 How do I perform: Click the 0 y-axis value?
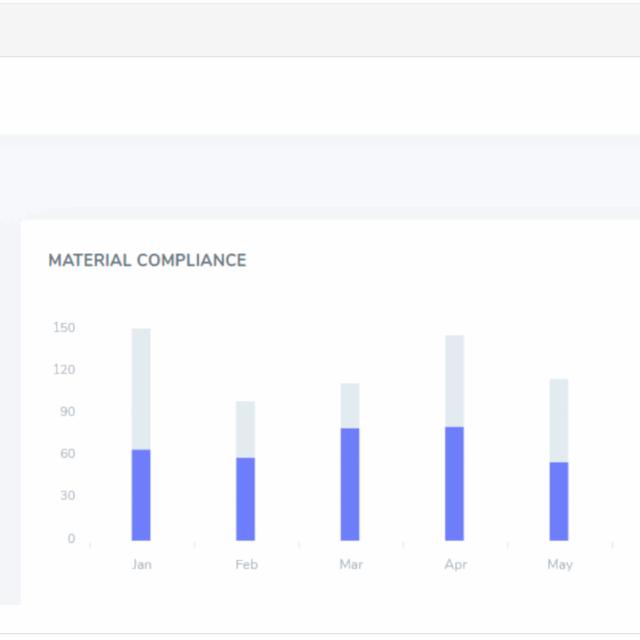(x=71, y=538)
